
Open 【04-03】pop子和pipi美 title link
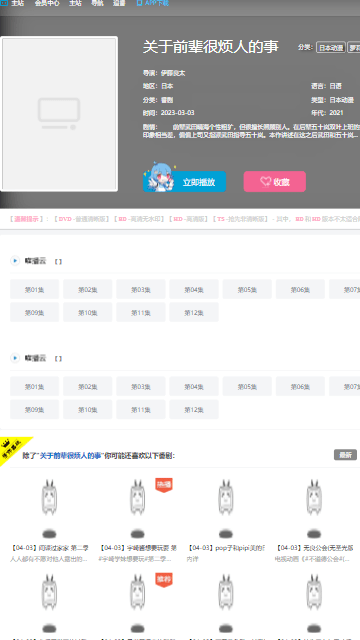pos(227,548)
